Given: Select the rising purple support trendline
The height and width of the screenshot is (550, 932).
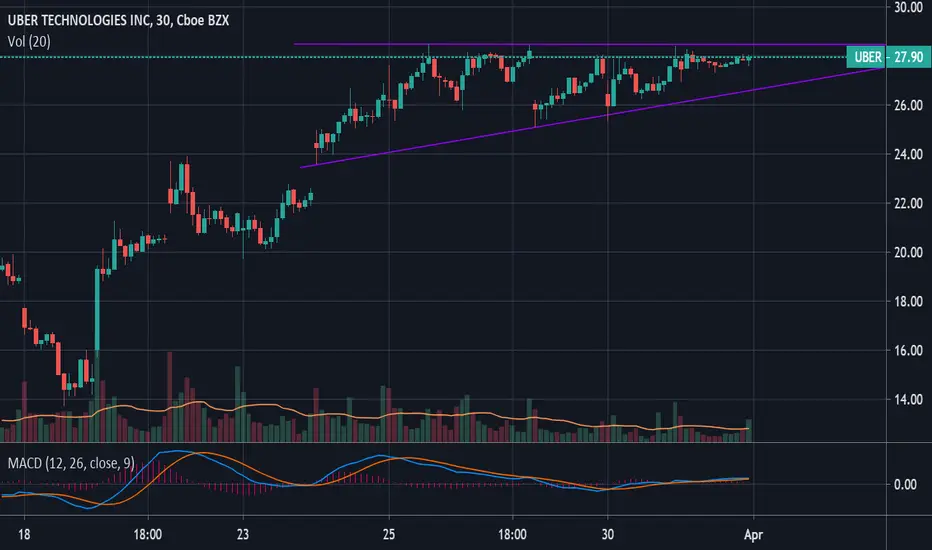Looking at the screenshot, I should 591,118.
